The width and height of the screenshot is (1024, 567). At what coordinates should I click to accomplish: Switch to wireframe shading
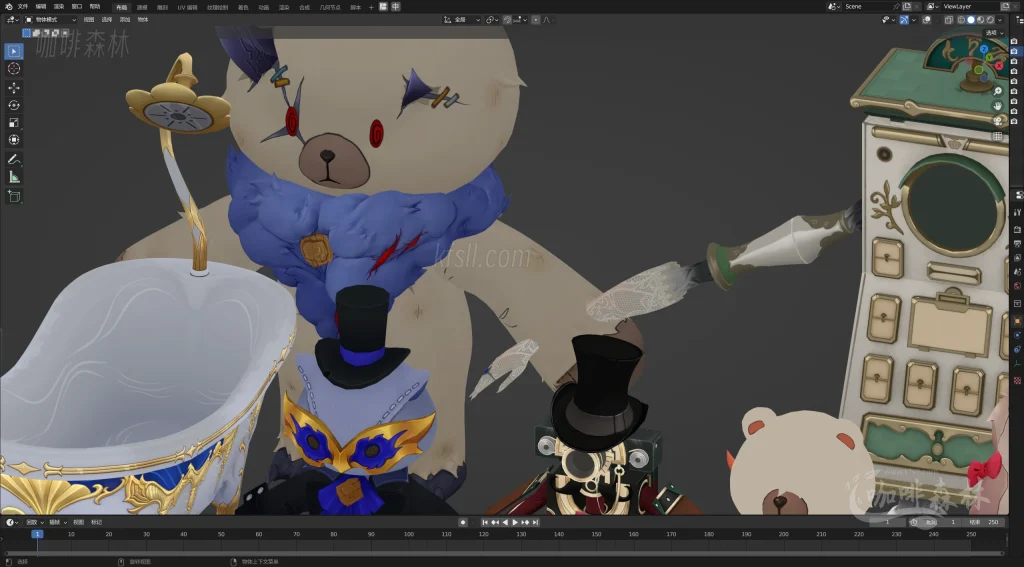pos(961,20)
